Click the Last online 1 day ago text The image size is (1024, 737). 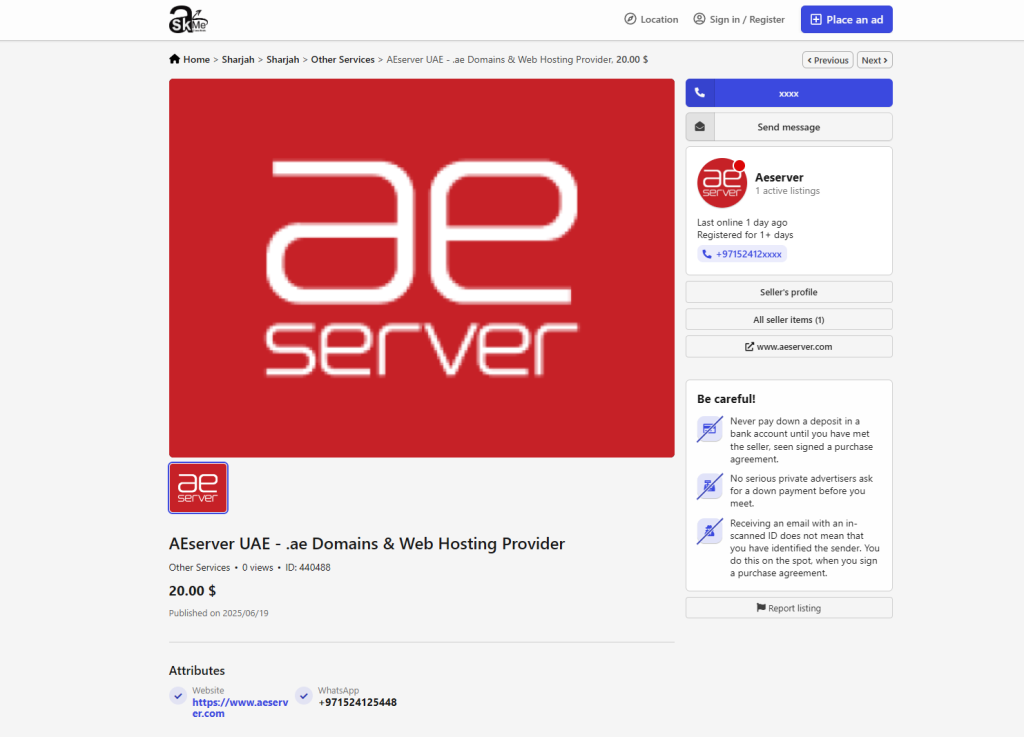coord(742,223)
